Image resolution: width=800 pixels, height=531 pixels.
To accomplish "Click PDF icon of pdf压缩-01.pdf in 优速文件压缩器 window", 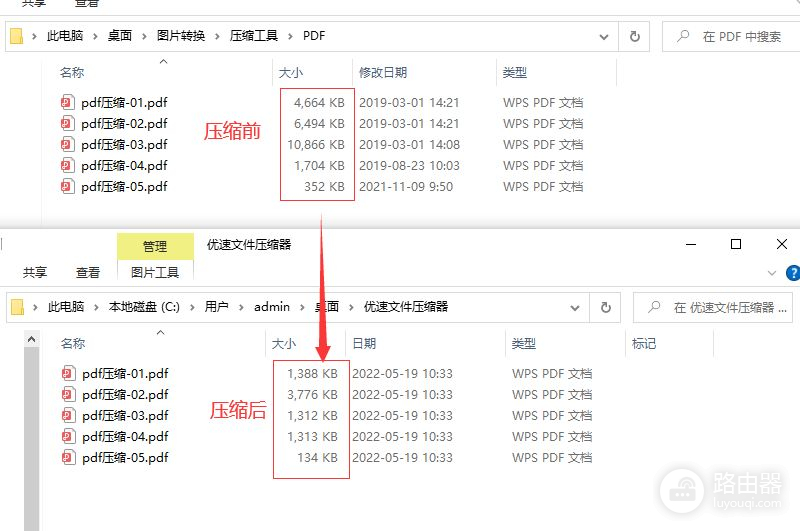I will [x=69, y=373].
